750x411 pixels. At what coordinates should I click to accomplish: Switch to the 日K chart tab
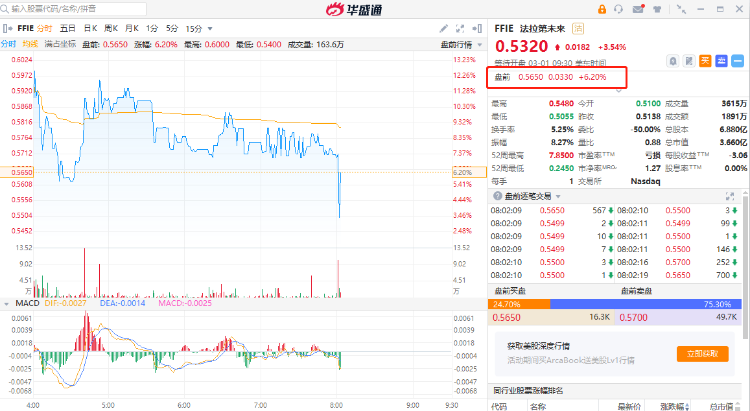pos(90,29)
